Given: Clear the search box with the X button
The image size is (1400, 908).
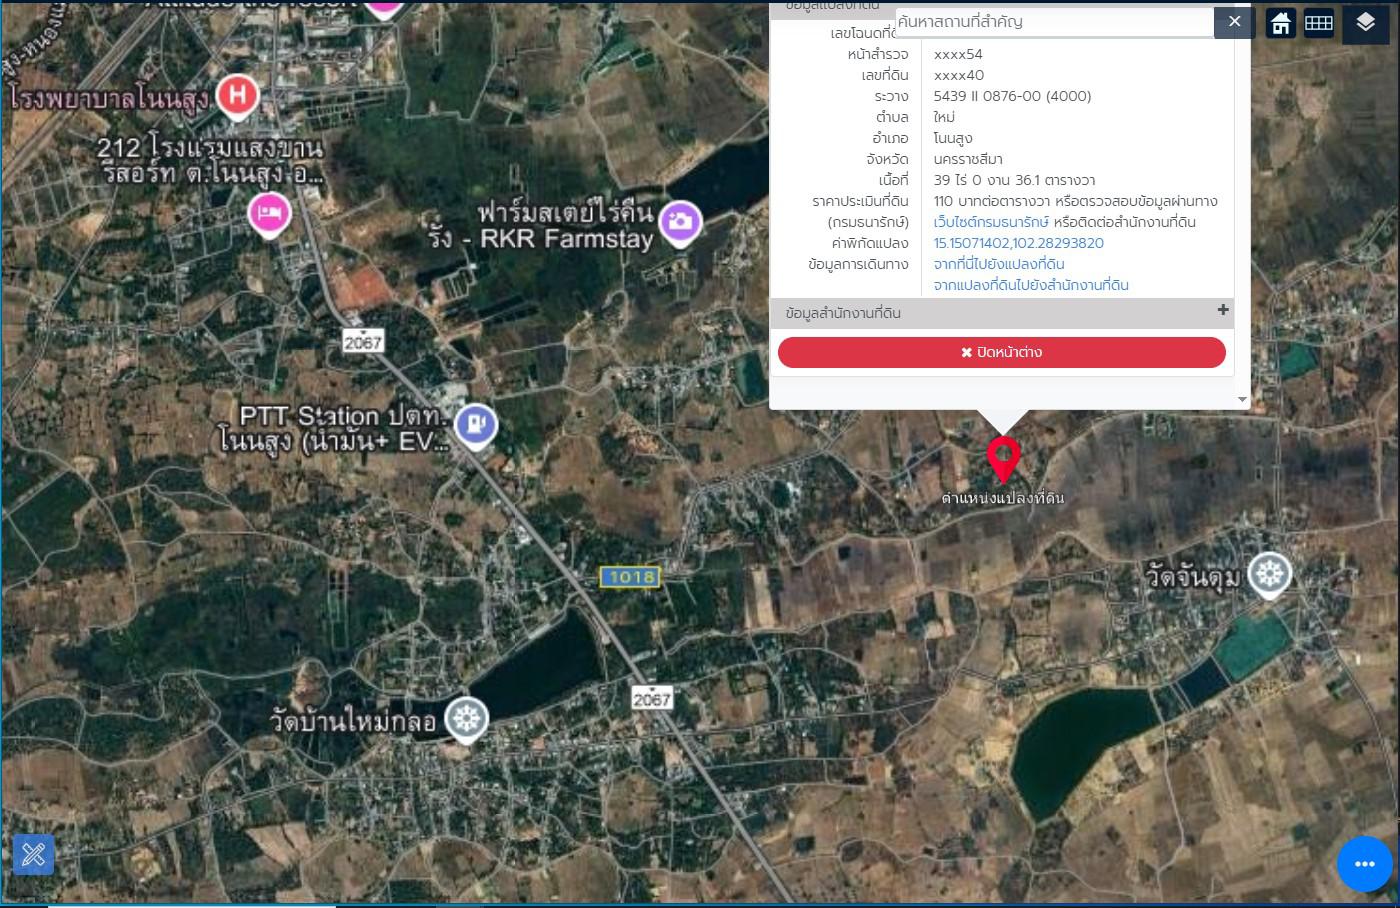Looking at the screenshot, I should (1234, 22).
